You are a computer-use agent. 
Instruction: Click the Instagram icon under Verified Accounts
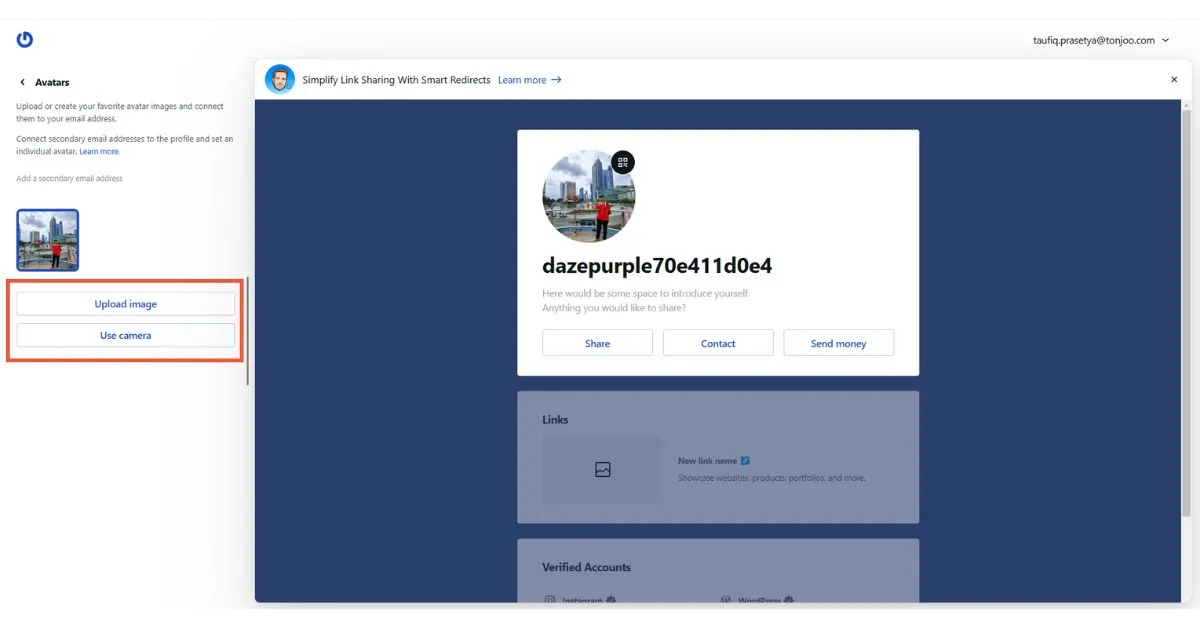551,599
